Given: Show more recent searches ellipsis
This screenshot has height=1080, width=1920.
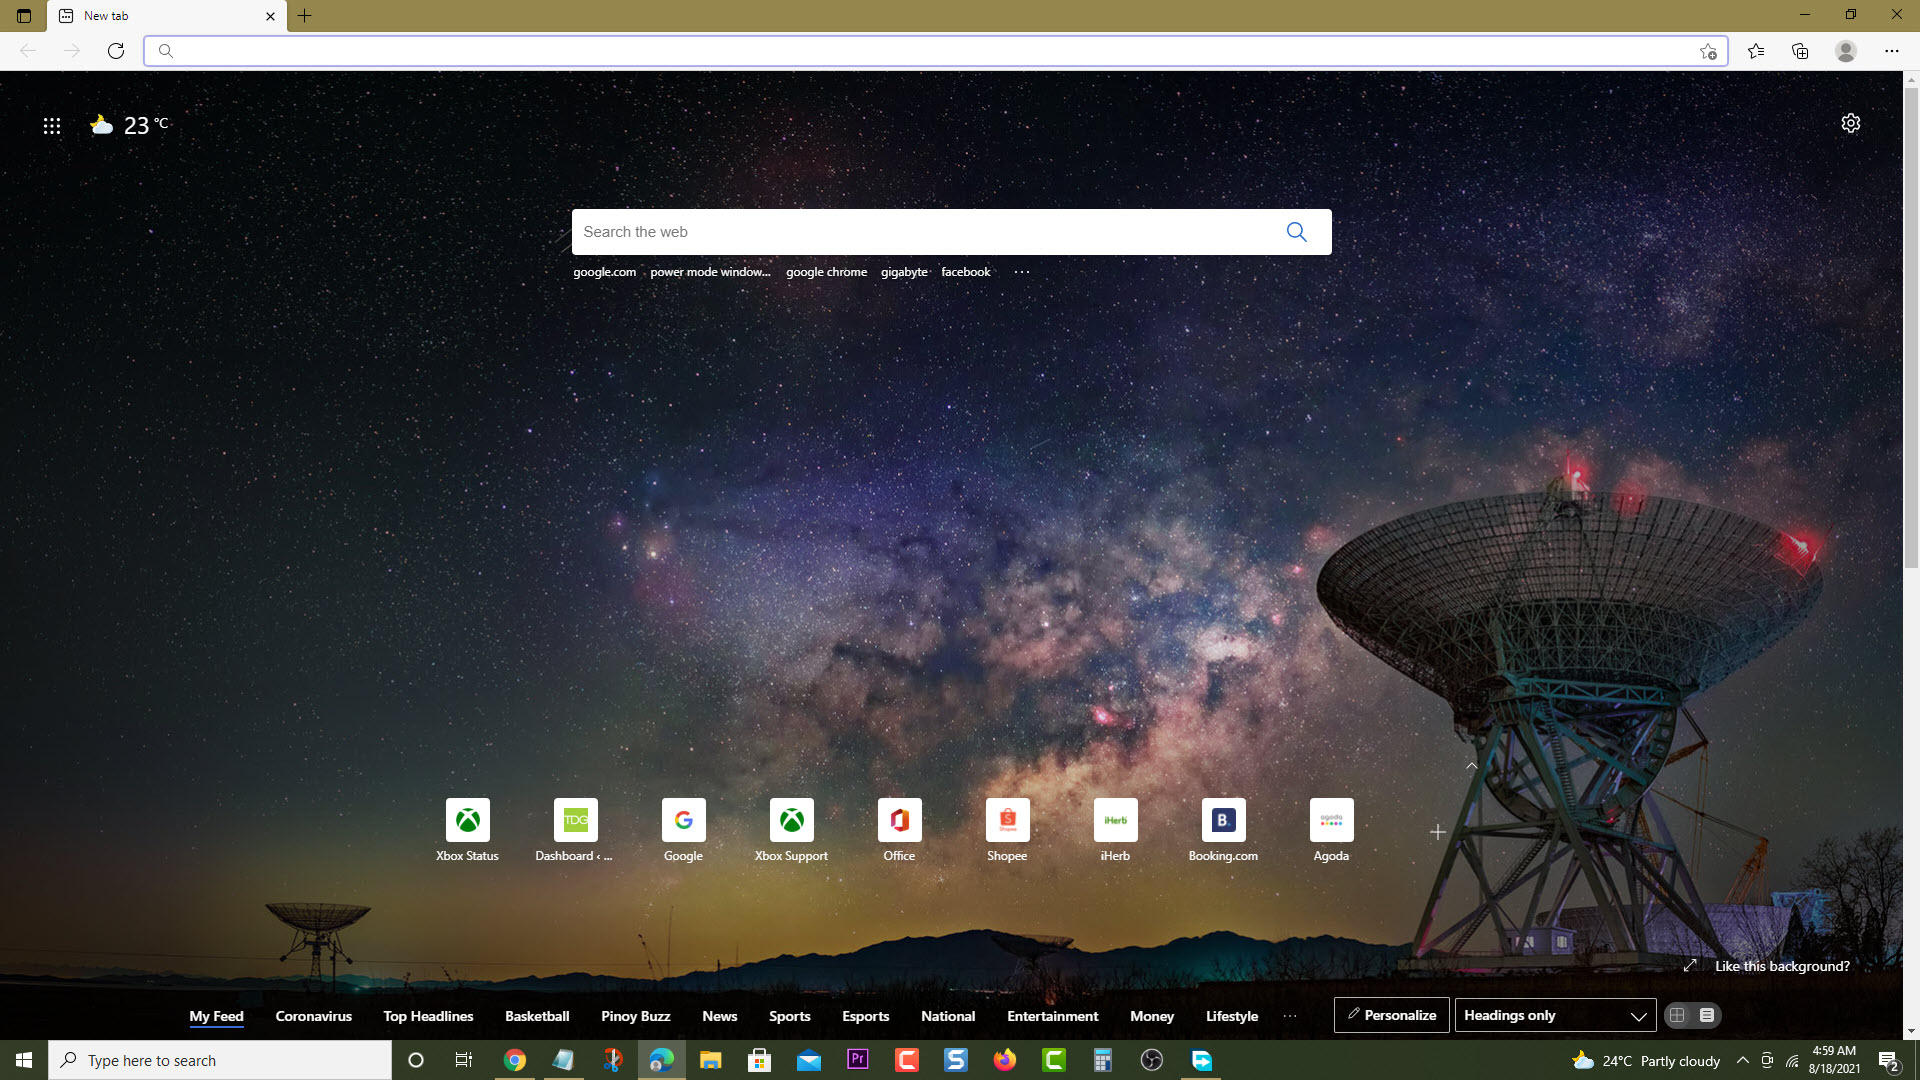Looking at the screenshot, I should pos(1021,272).
